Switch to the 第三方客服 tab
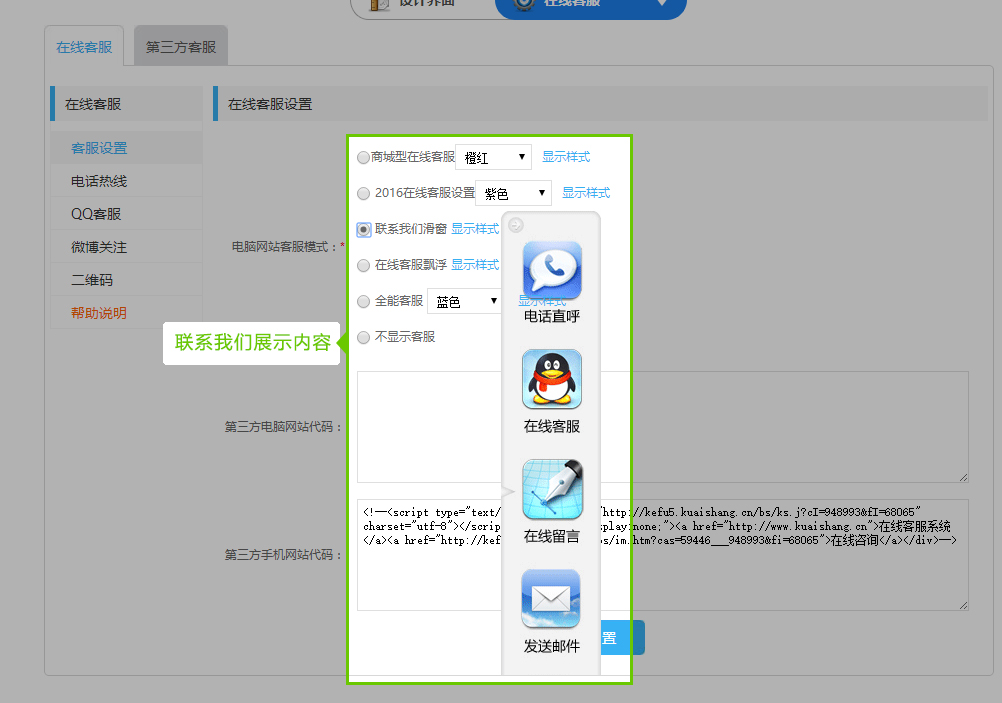 click(x=181, y=47)
